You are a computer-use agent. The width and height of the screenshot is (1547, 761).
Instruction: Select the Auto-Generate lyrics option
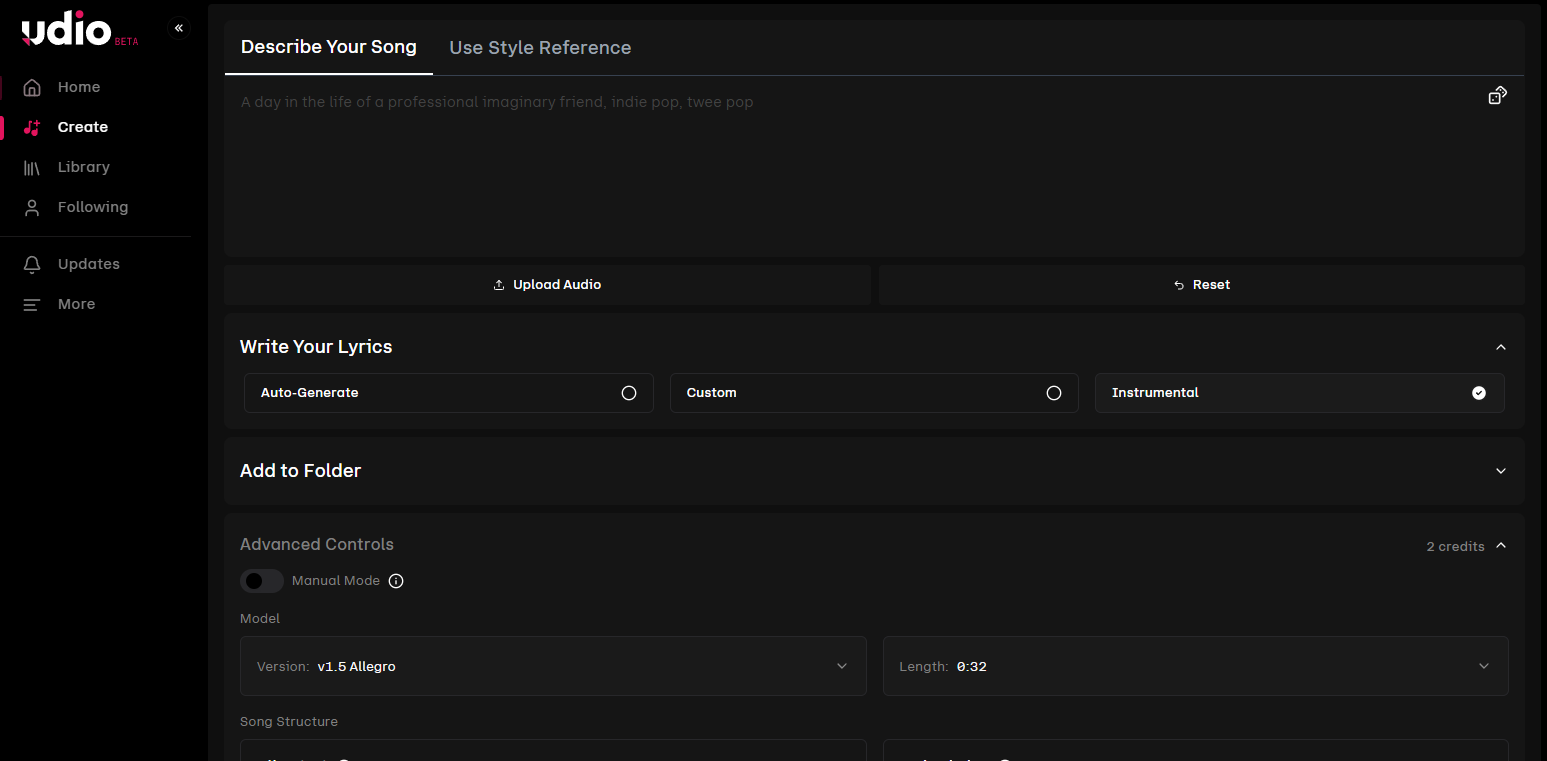click(x=449, y=393)
